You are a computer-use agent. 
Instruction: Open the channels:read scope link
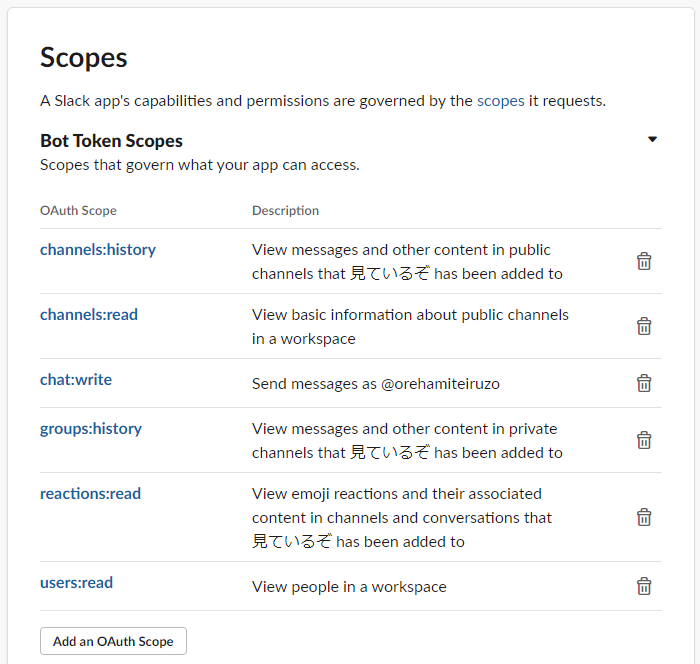click(89, 315)
